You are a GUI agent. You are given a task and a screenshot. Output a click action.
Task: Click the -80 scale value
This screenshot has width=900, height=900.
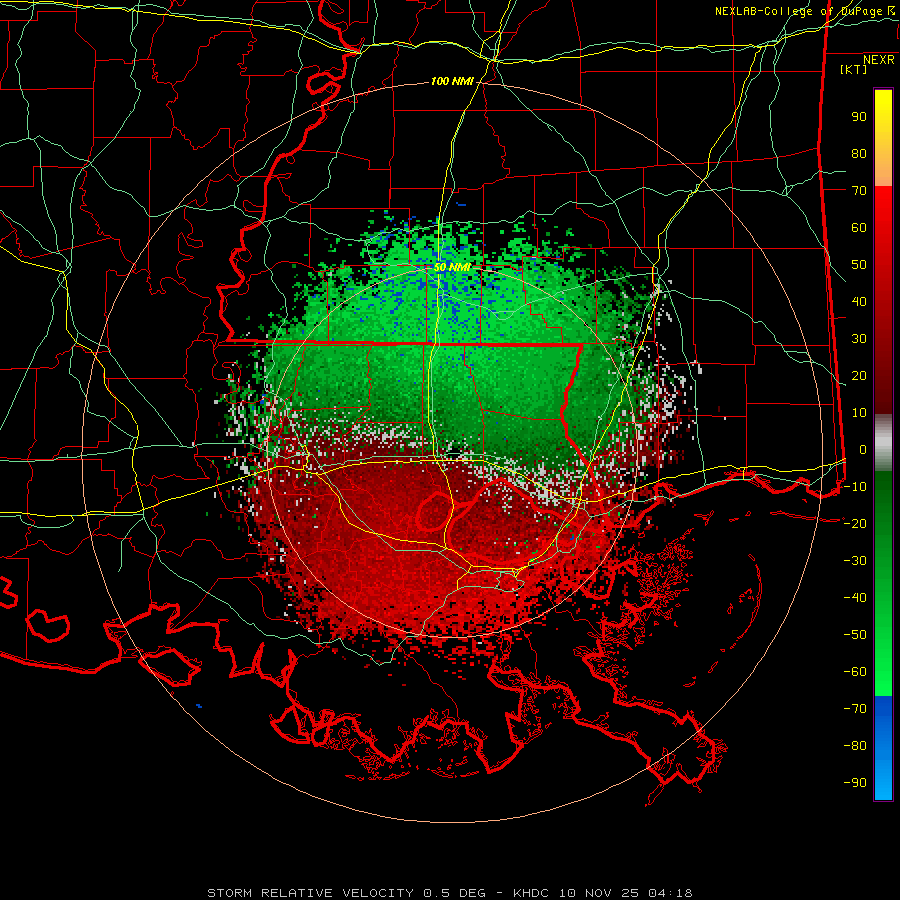tap(855, 746)
